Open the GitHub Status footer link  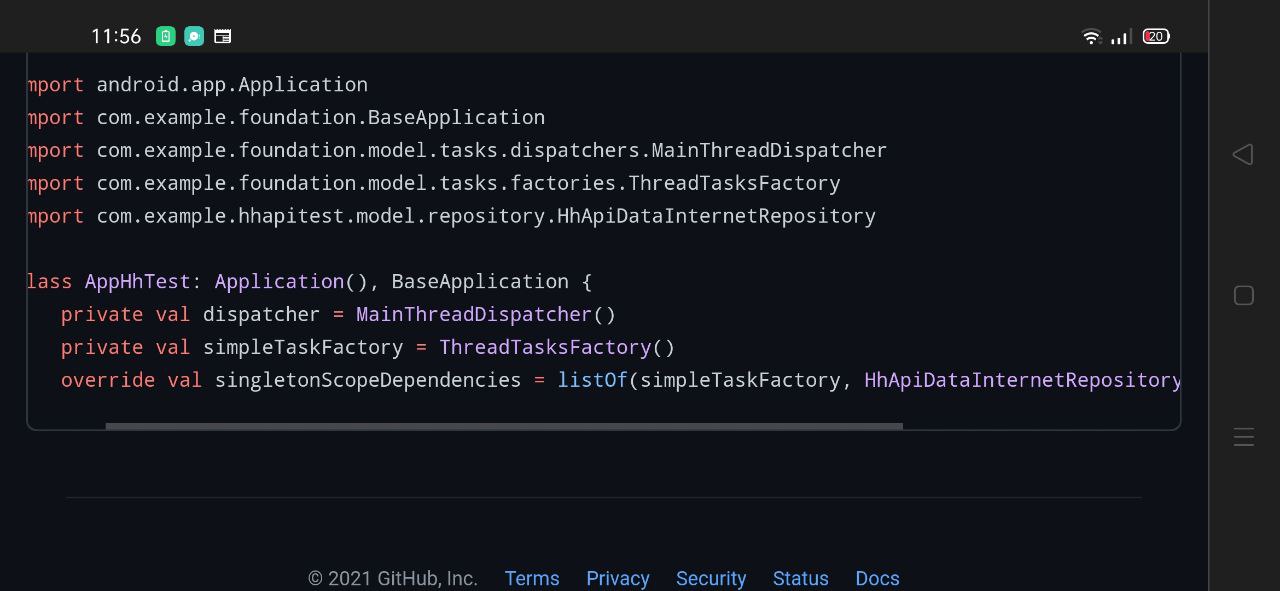click(x=801, y=578)
